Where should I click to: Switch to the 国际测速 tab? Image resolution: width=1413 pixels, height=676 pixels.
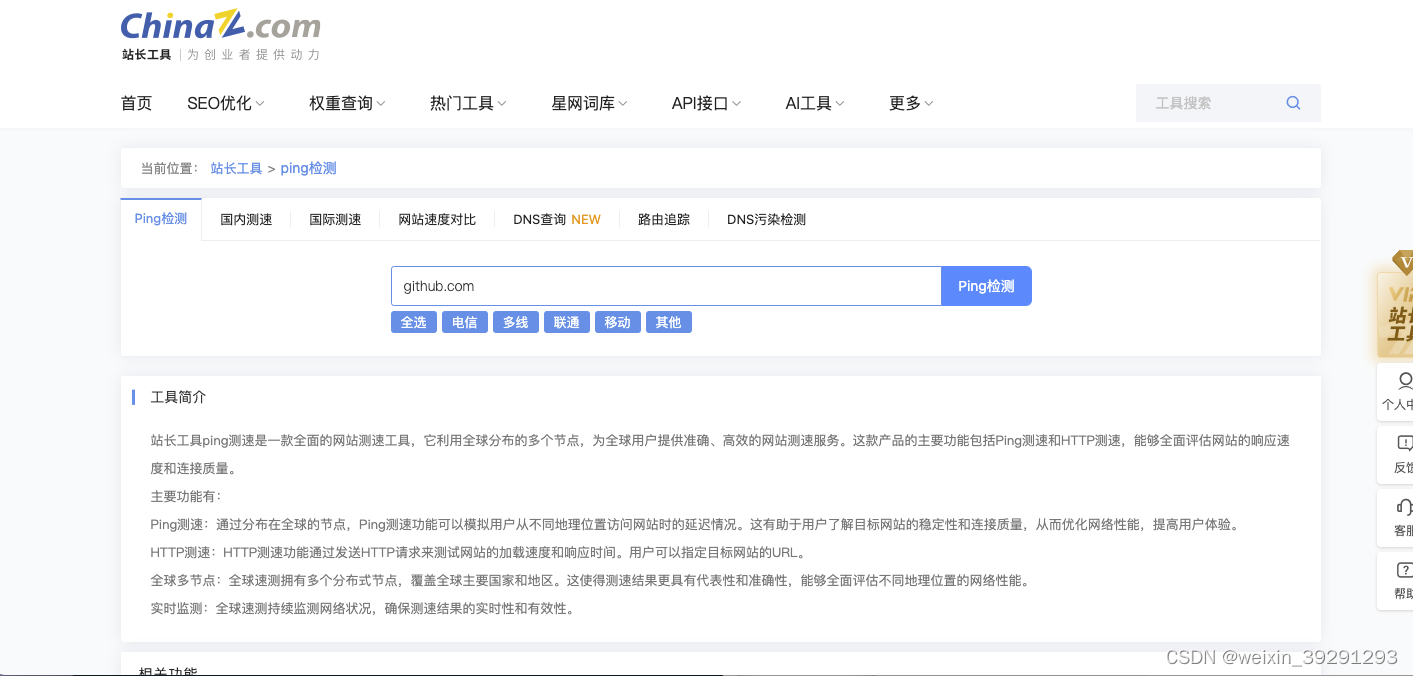coord(335,219)
